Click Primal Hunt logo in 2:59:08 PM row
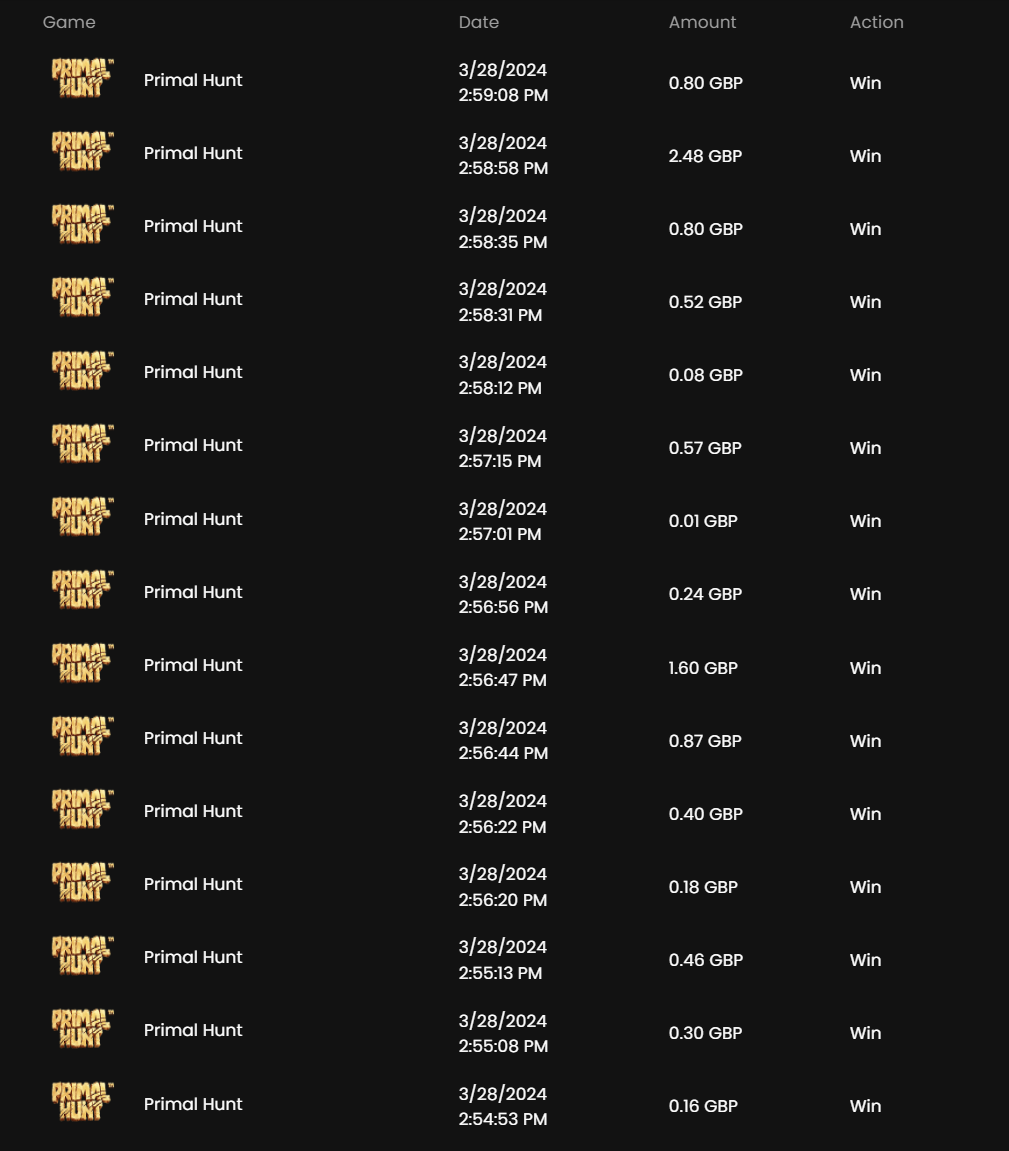 pos(82,81)
